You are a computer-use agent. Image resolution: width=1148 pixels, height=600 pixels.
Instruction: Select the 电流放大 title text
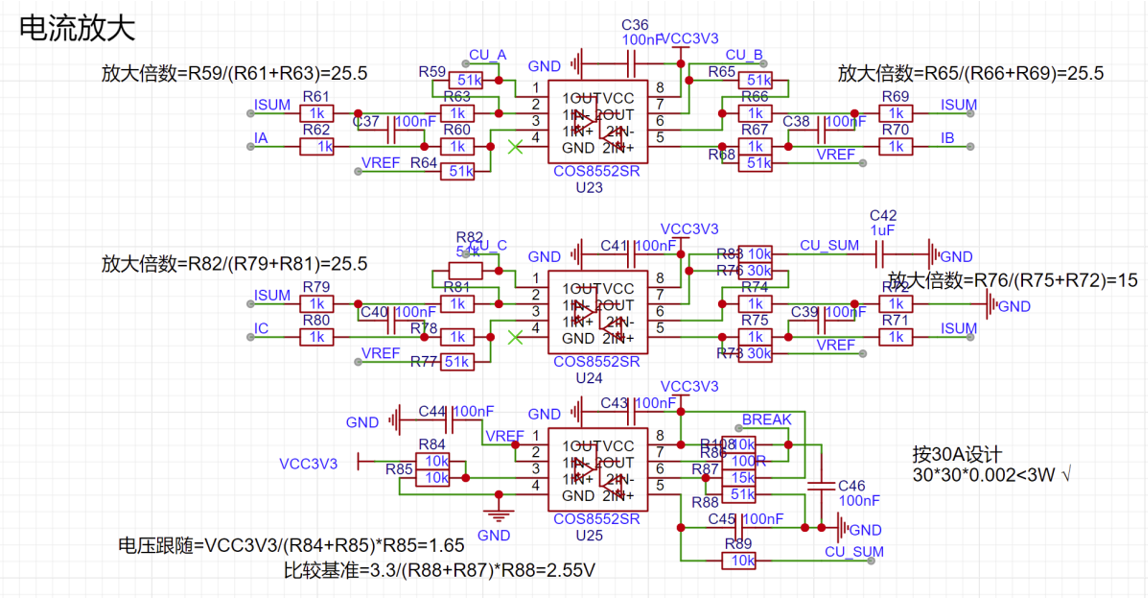76,29
